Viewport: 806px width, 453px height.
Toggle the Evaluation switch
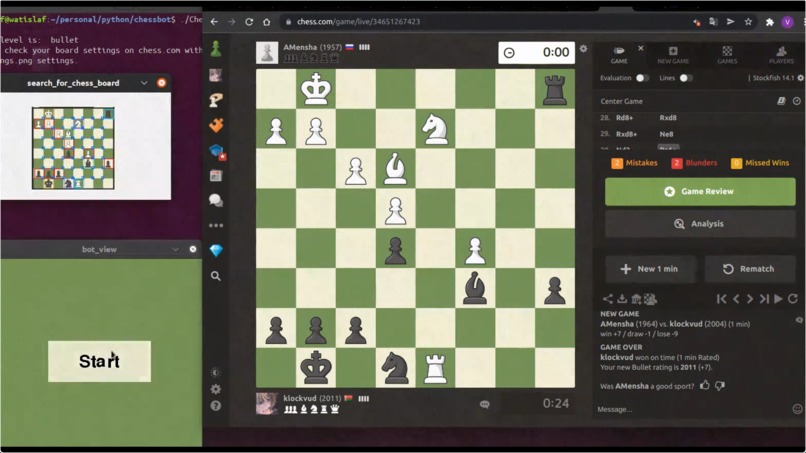point(642,78)
